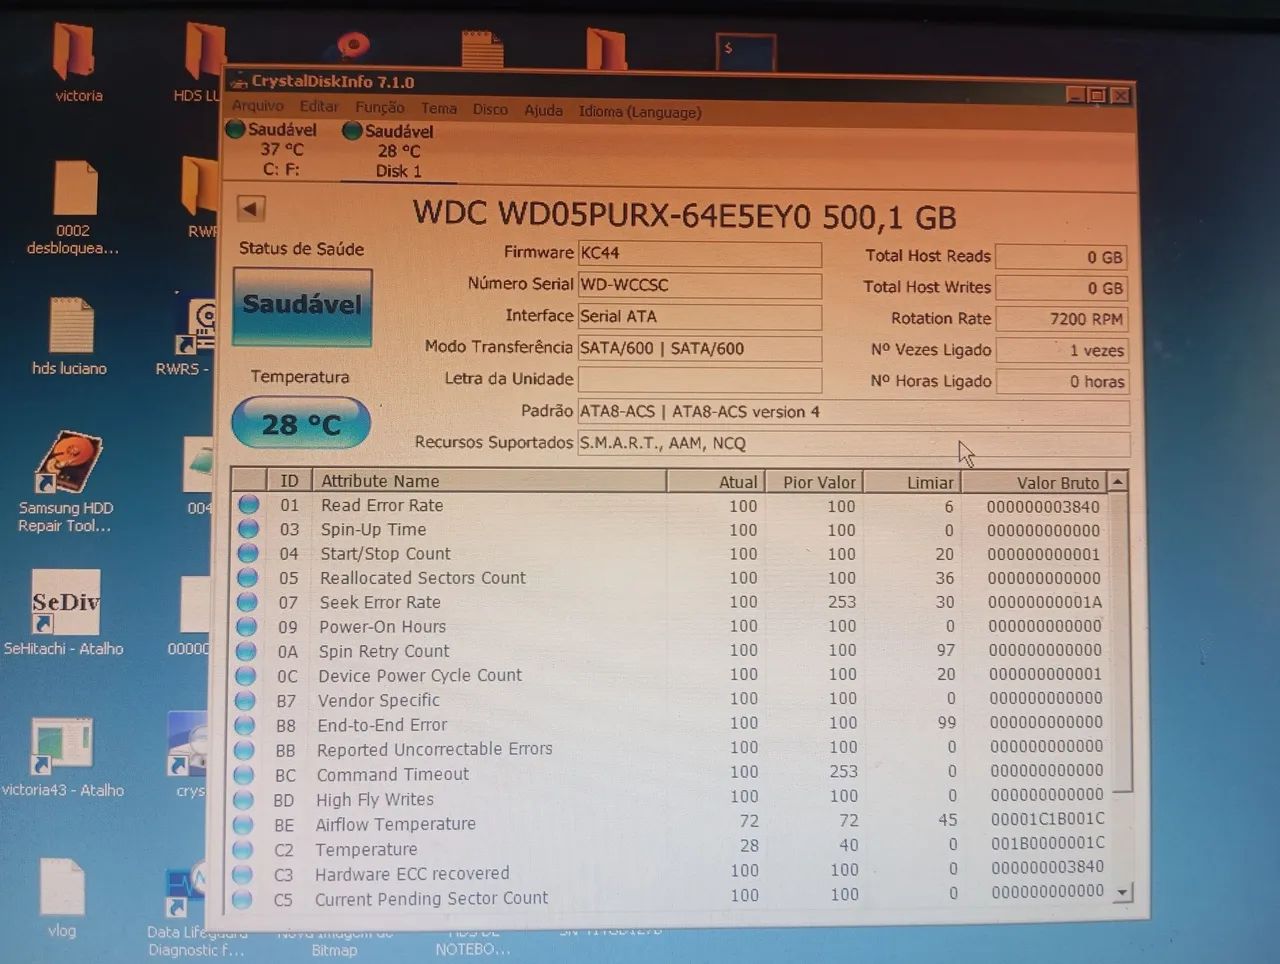
Task: Click the Saudável health status button
Action: point(302,306)
